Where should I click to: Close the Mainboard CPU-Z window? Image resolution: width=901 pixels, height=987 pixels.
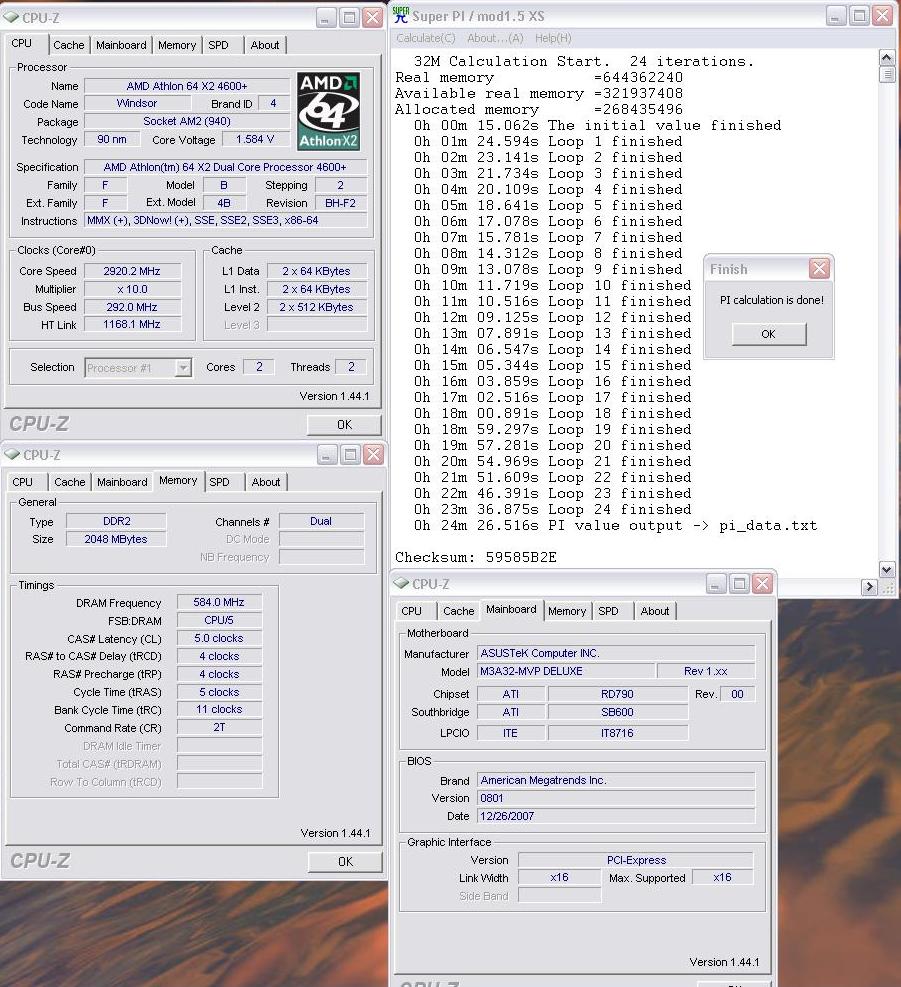pos(762,584)
